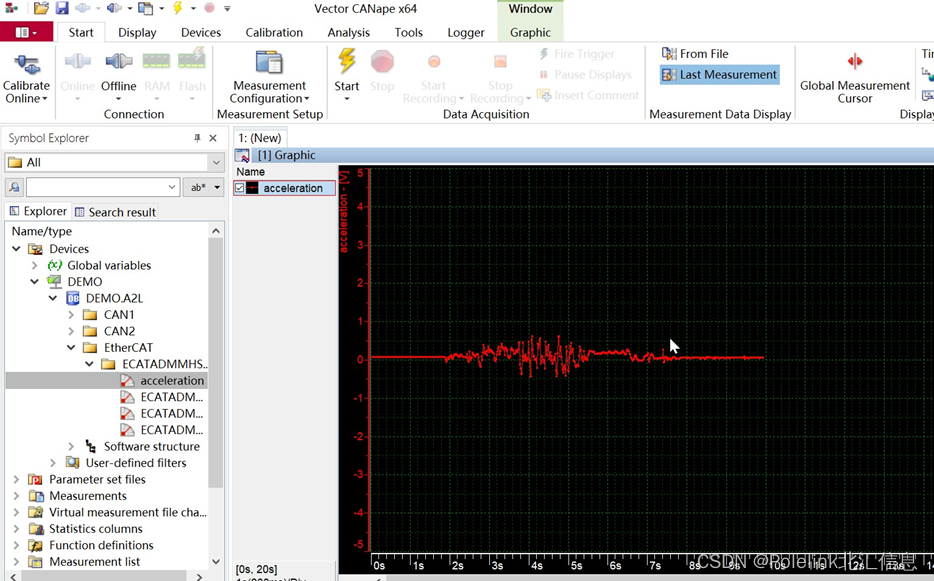The width and height of the screenshot is (934, 581).
Task: Pin the Symbol Explorer panel
Action: 197,138
